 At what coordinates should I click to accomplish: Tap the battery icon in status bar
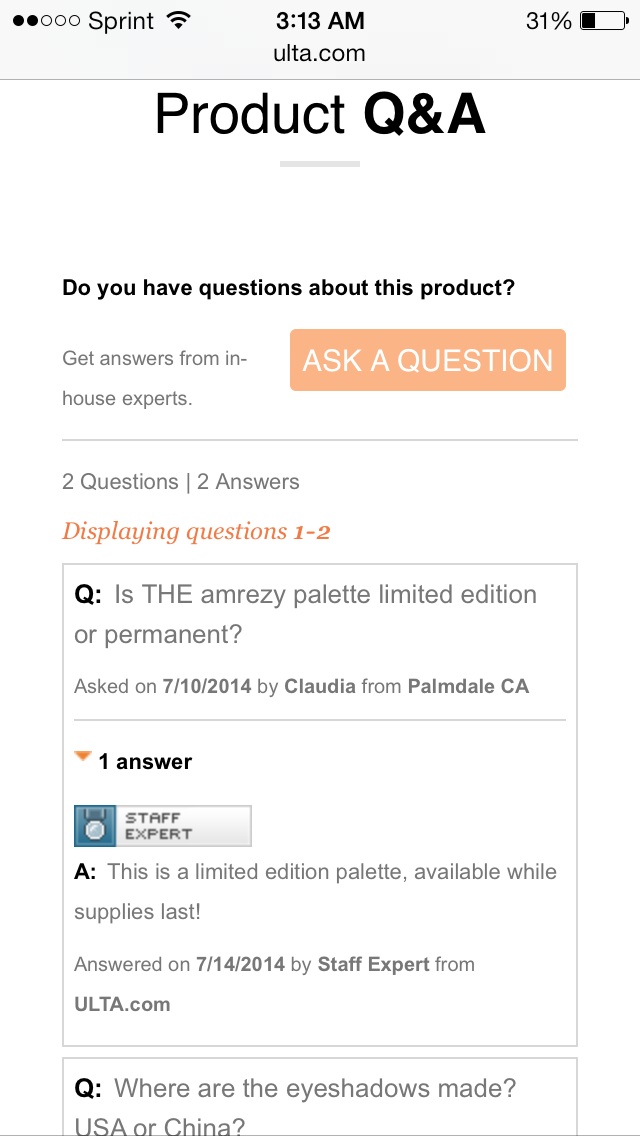click(x=604, y=21)
